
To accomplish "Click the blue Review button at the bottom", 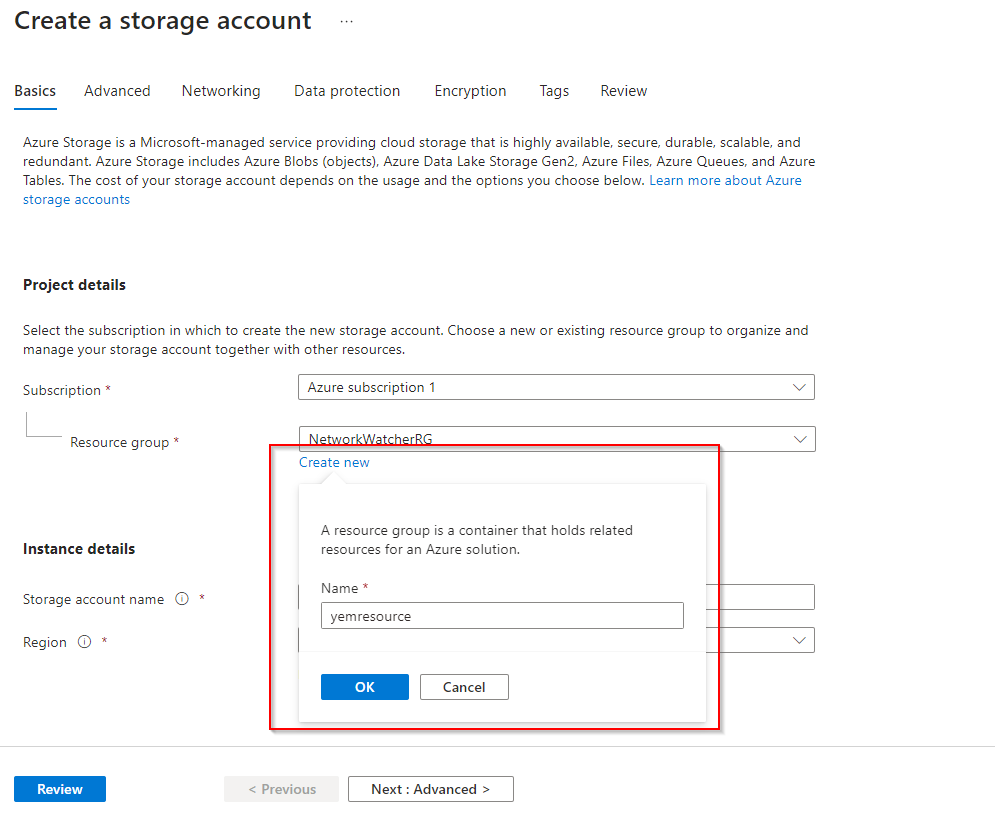I will 60,789.
